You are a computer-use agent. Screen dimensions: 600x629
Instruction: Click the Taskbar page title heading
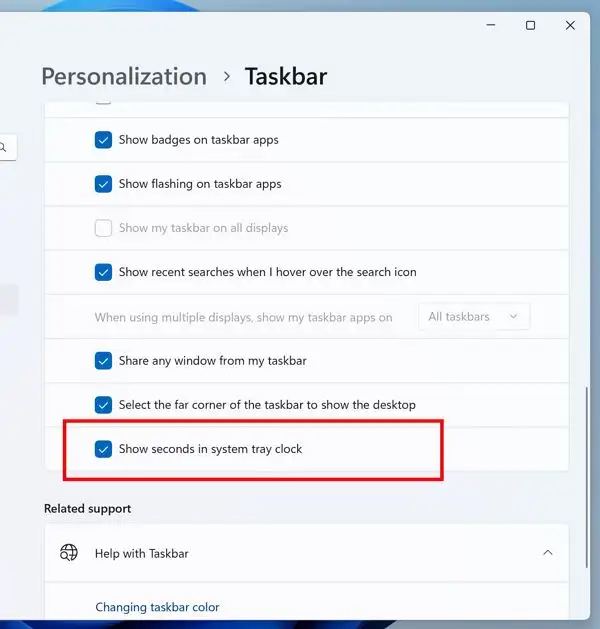(286, 77)
